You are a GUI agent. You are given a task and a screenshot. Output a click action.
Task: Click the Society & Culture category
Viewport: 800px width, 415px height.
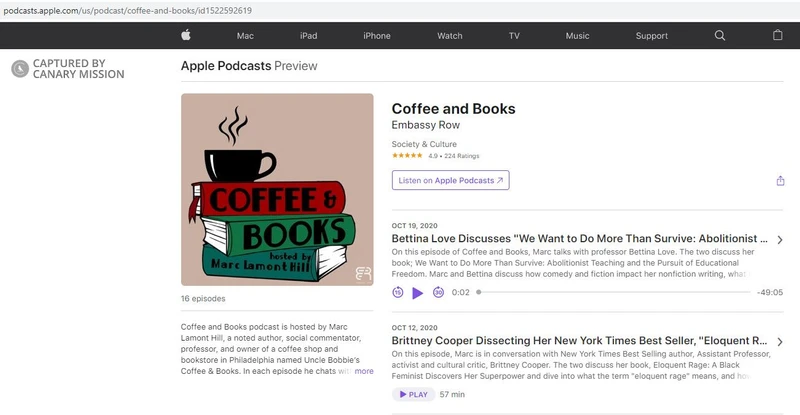tap(424, 144)
